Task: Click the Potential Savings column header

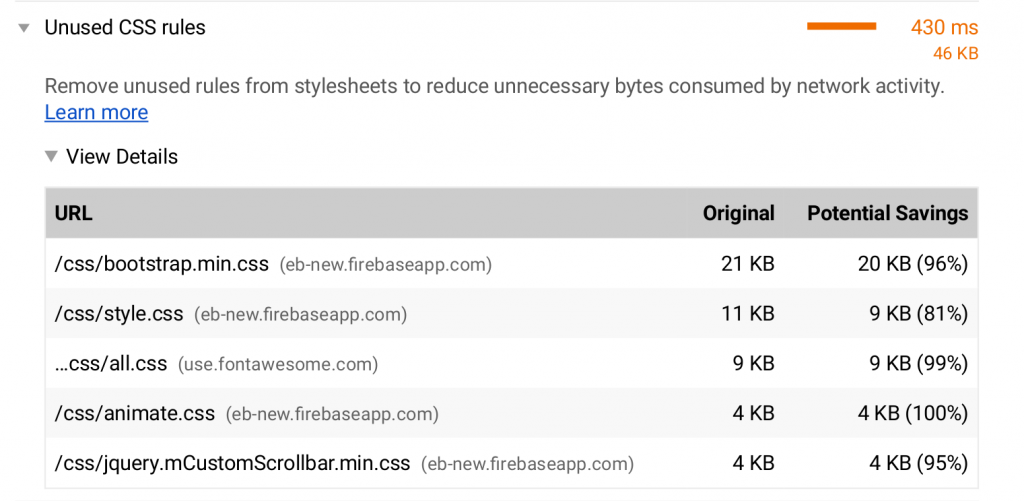Action: click(887, 213)
